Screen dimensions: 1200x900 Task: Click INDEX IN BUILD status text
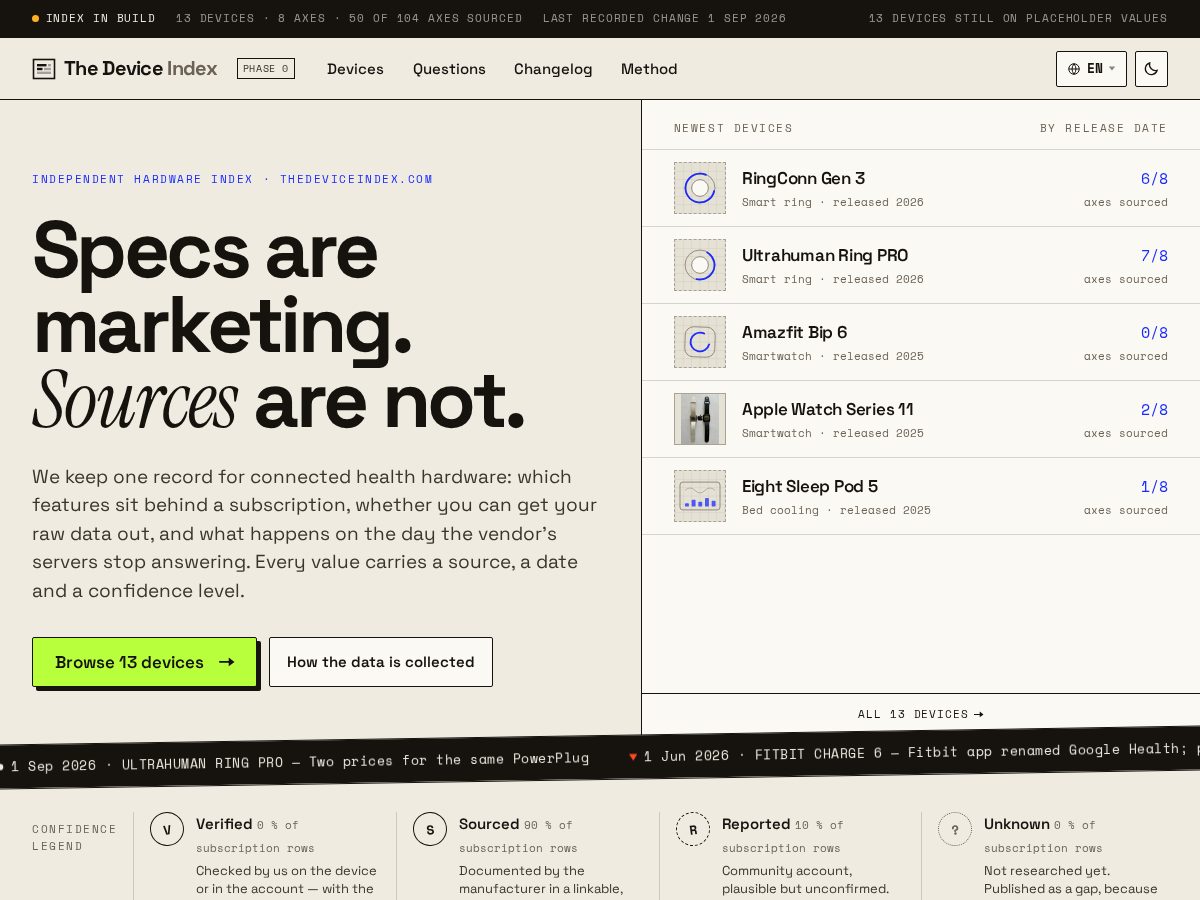click(100, 19)
